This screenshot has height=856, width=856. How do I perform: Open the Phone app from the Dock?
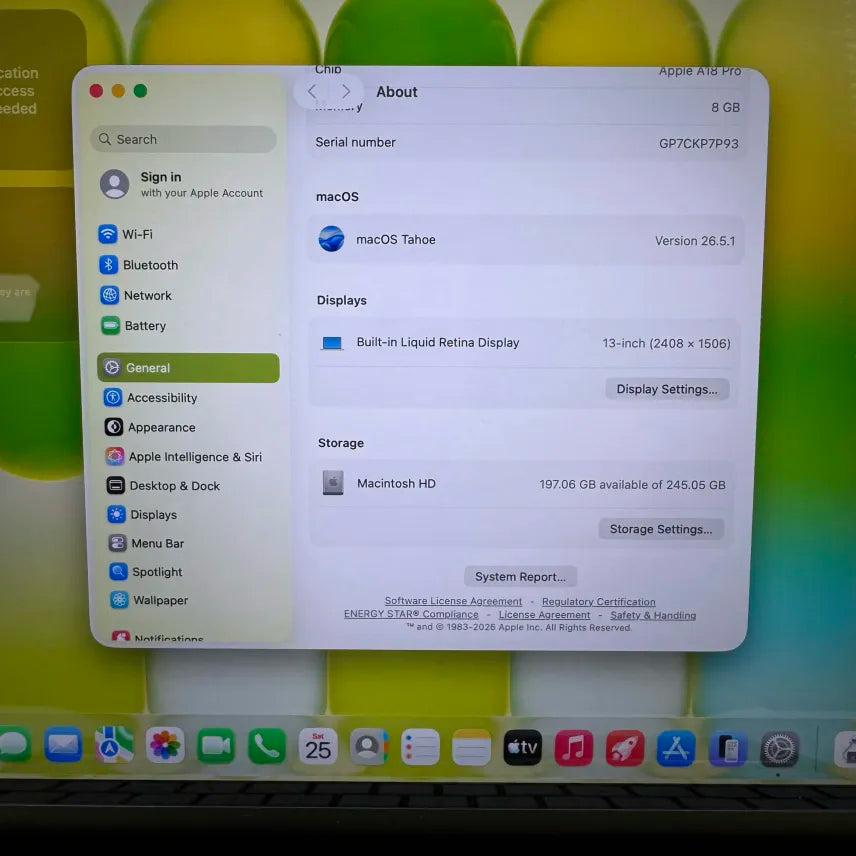(267, 746)
